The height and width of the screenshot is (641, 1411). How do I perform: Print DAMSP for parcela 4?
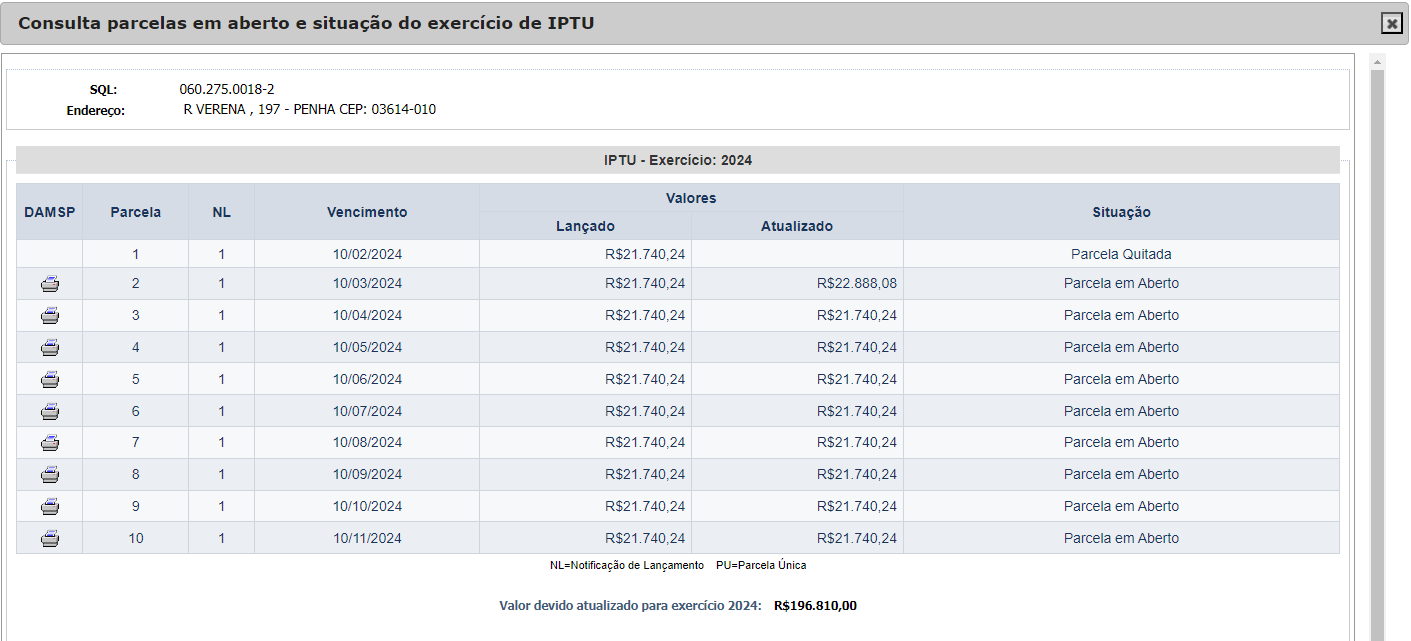pos(50,348)
